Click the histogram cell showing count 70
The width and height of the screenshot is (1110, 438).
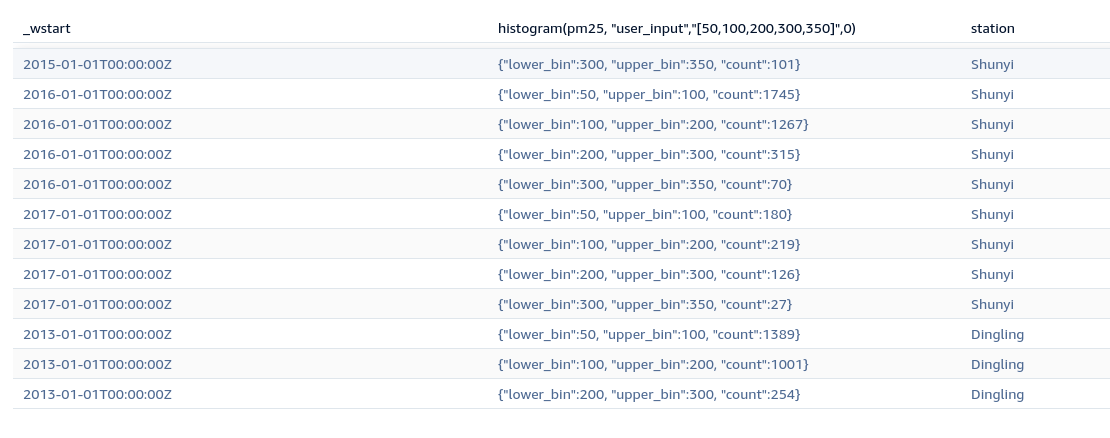coord(644,184)
